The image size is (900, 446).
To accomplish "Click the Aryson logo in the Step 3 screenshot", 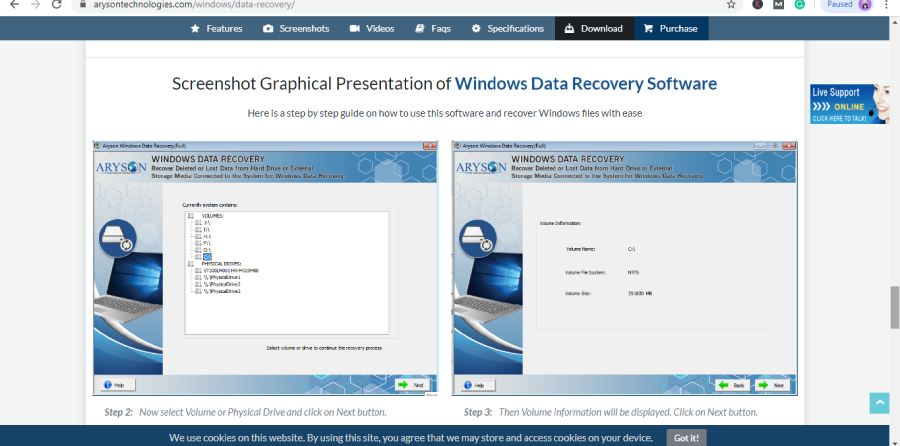I will coord(481,167).
